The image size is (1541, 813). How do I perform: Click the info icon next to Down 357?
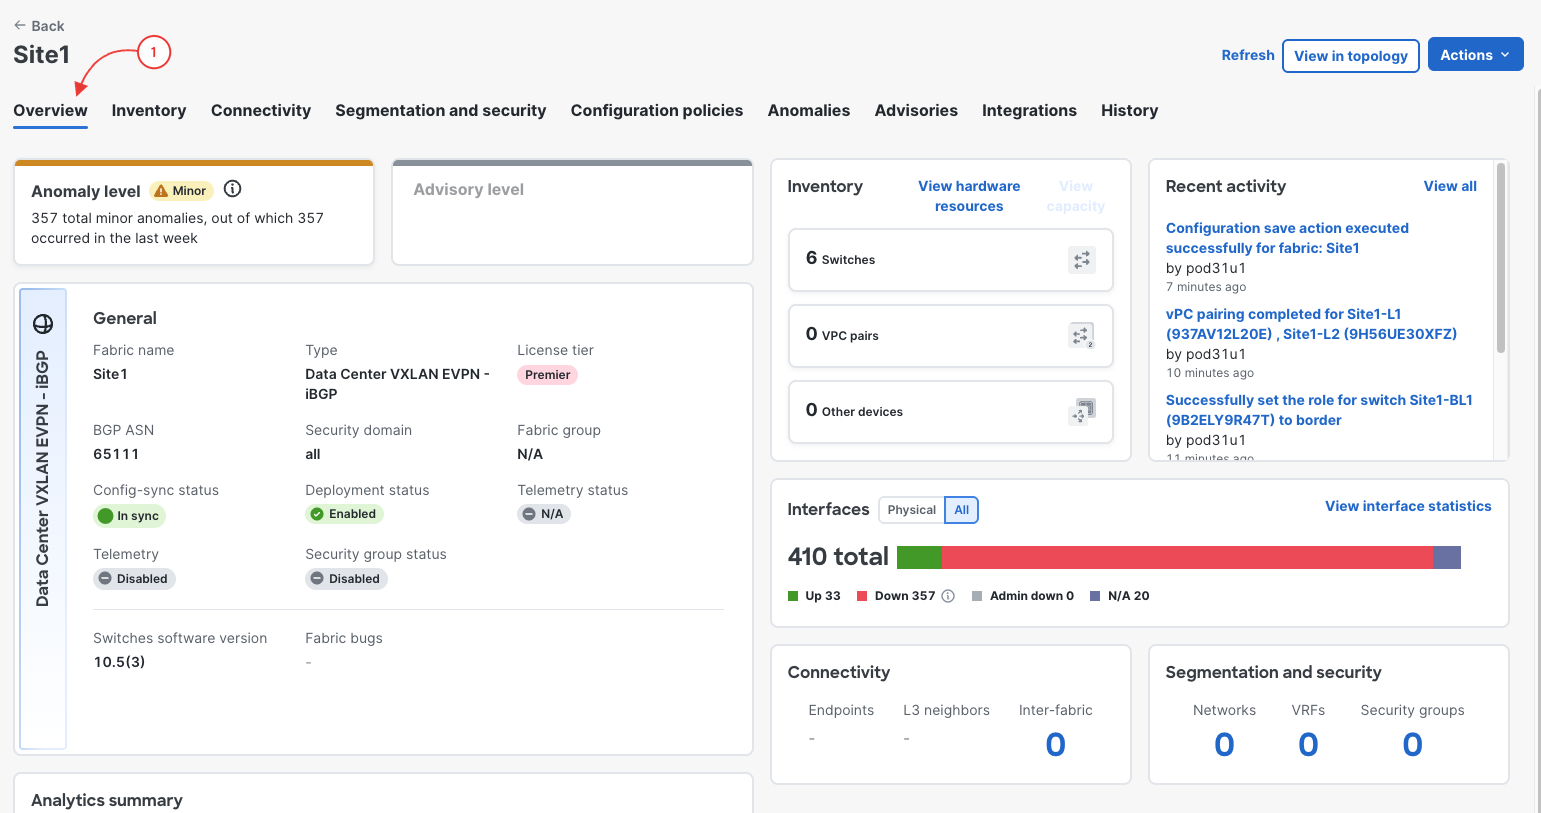pos(948,596)
